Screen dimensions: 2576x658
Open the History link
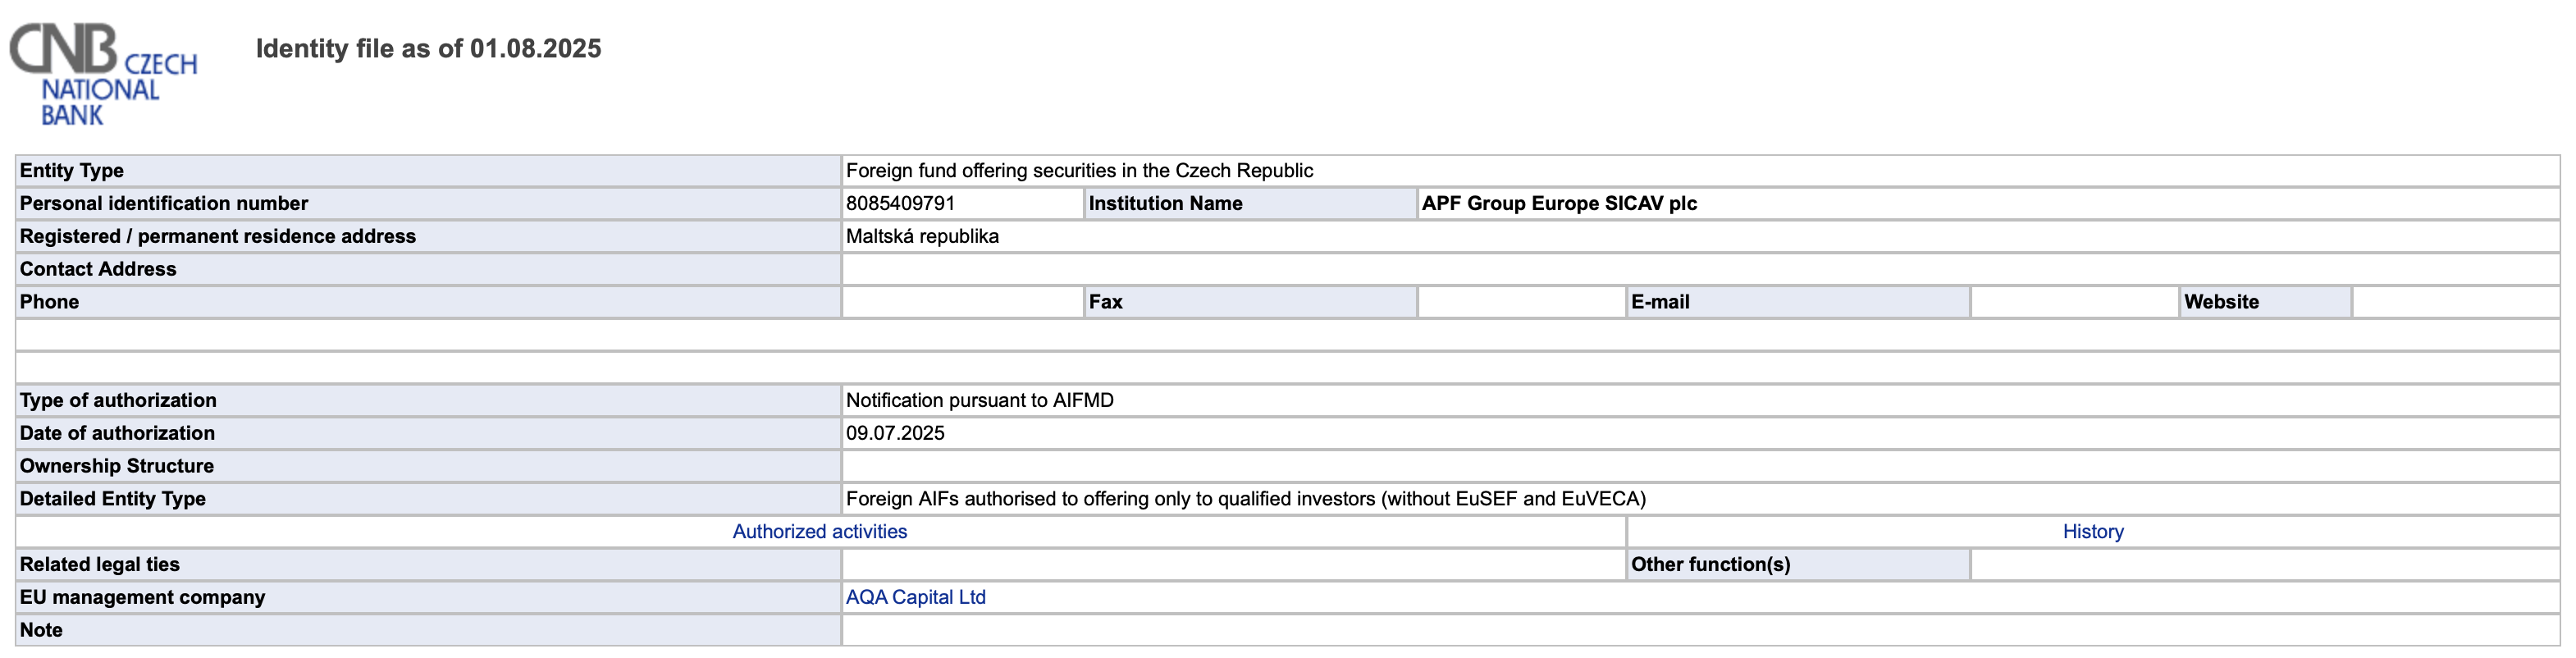pos(2092,532)
